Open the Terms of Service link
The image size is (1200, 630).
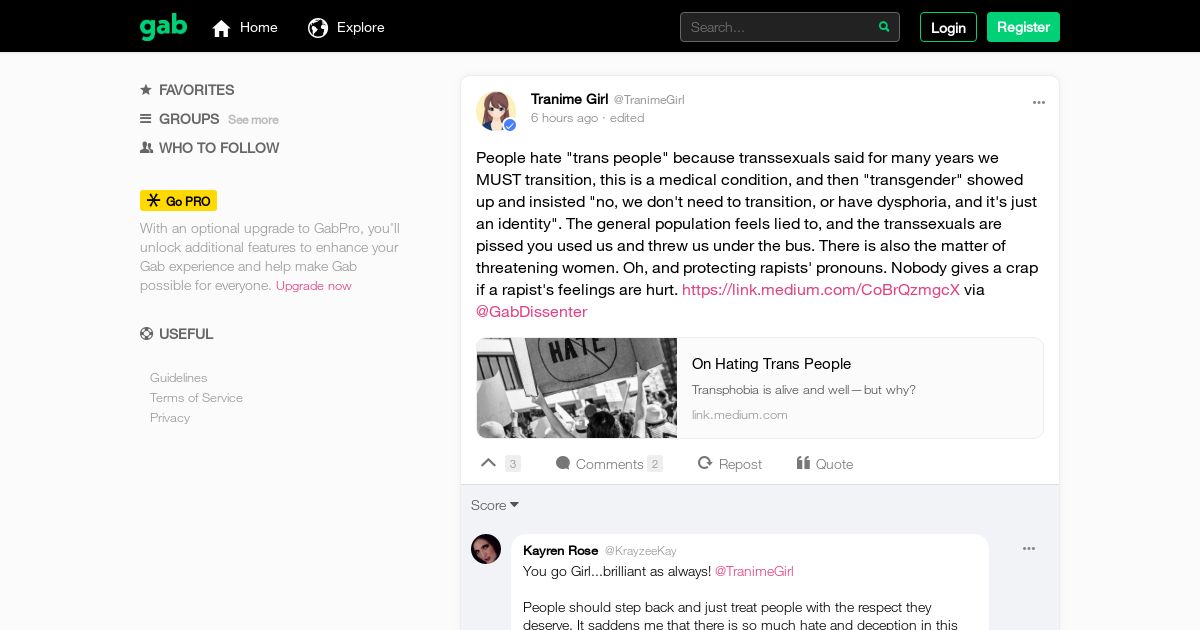[x=196, y=398]
